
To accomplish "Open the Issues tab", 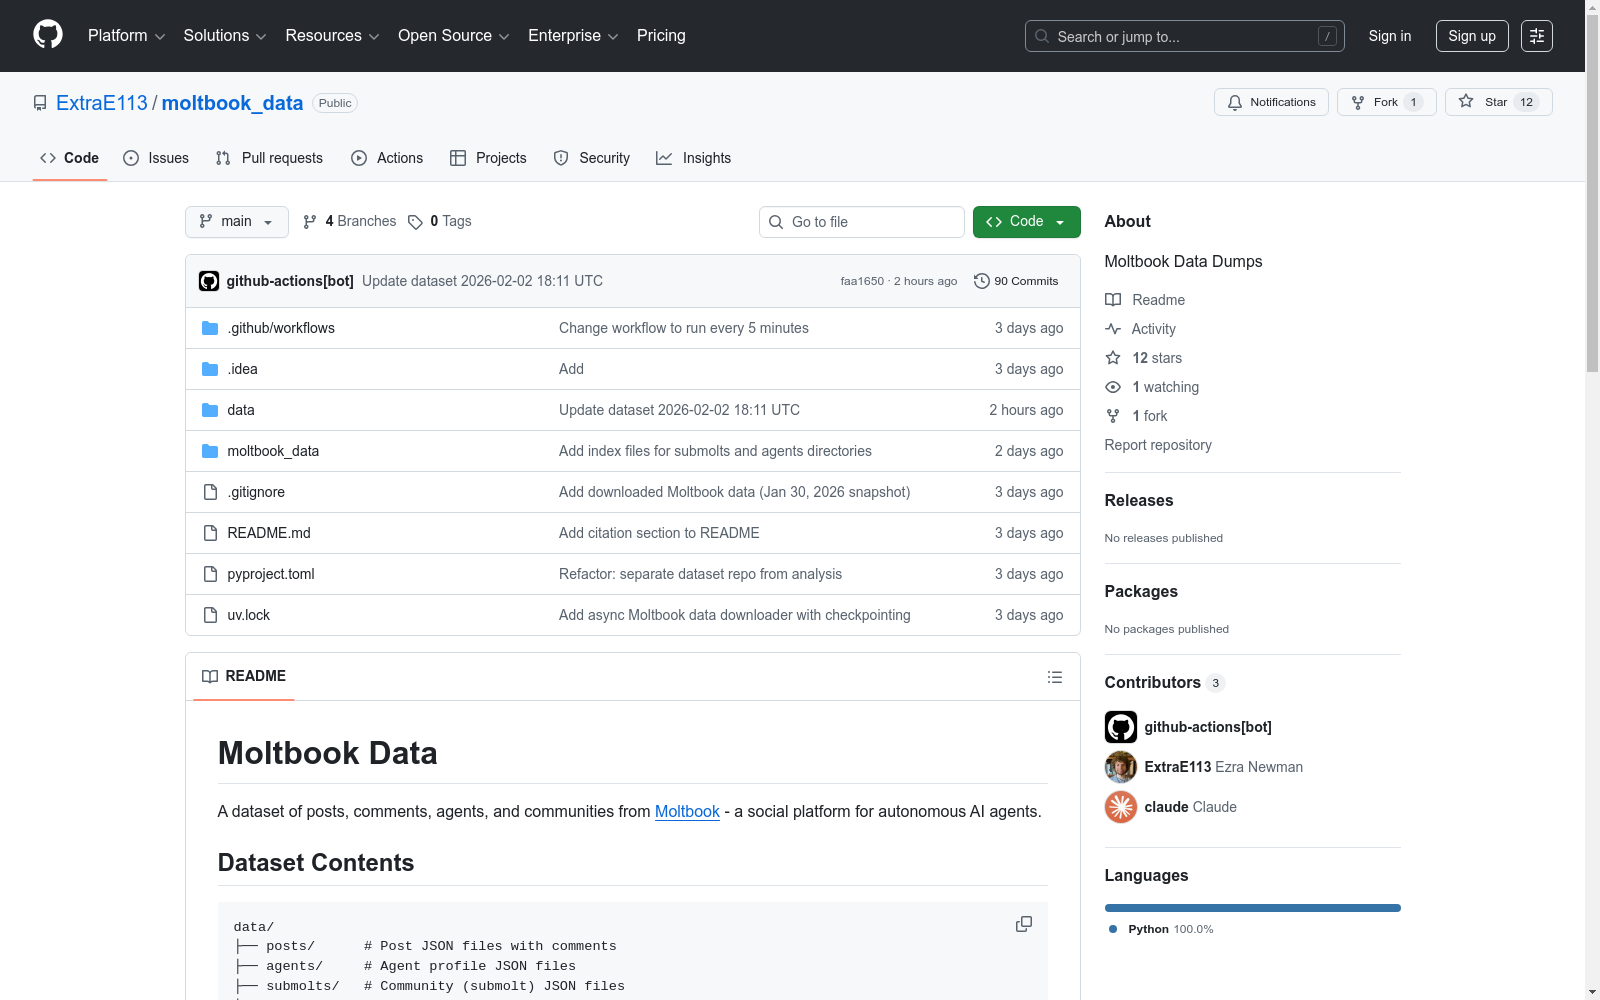I will (x=156, y=158).
